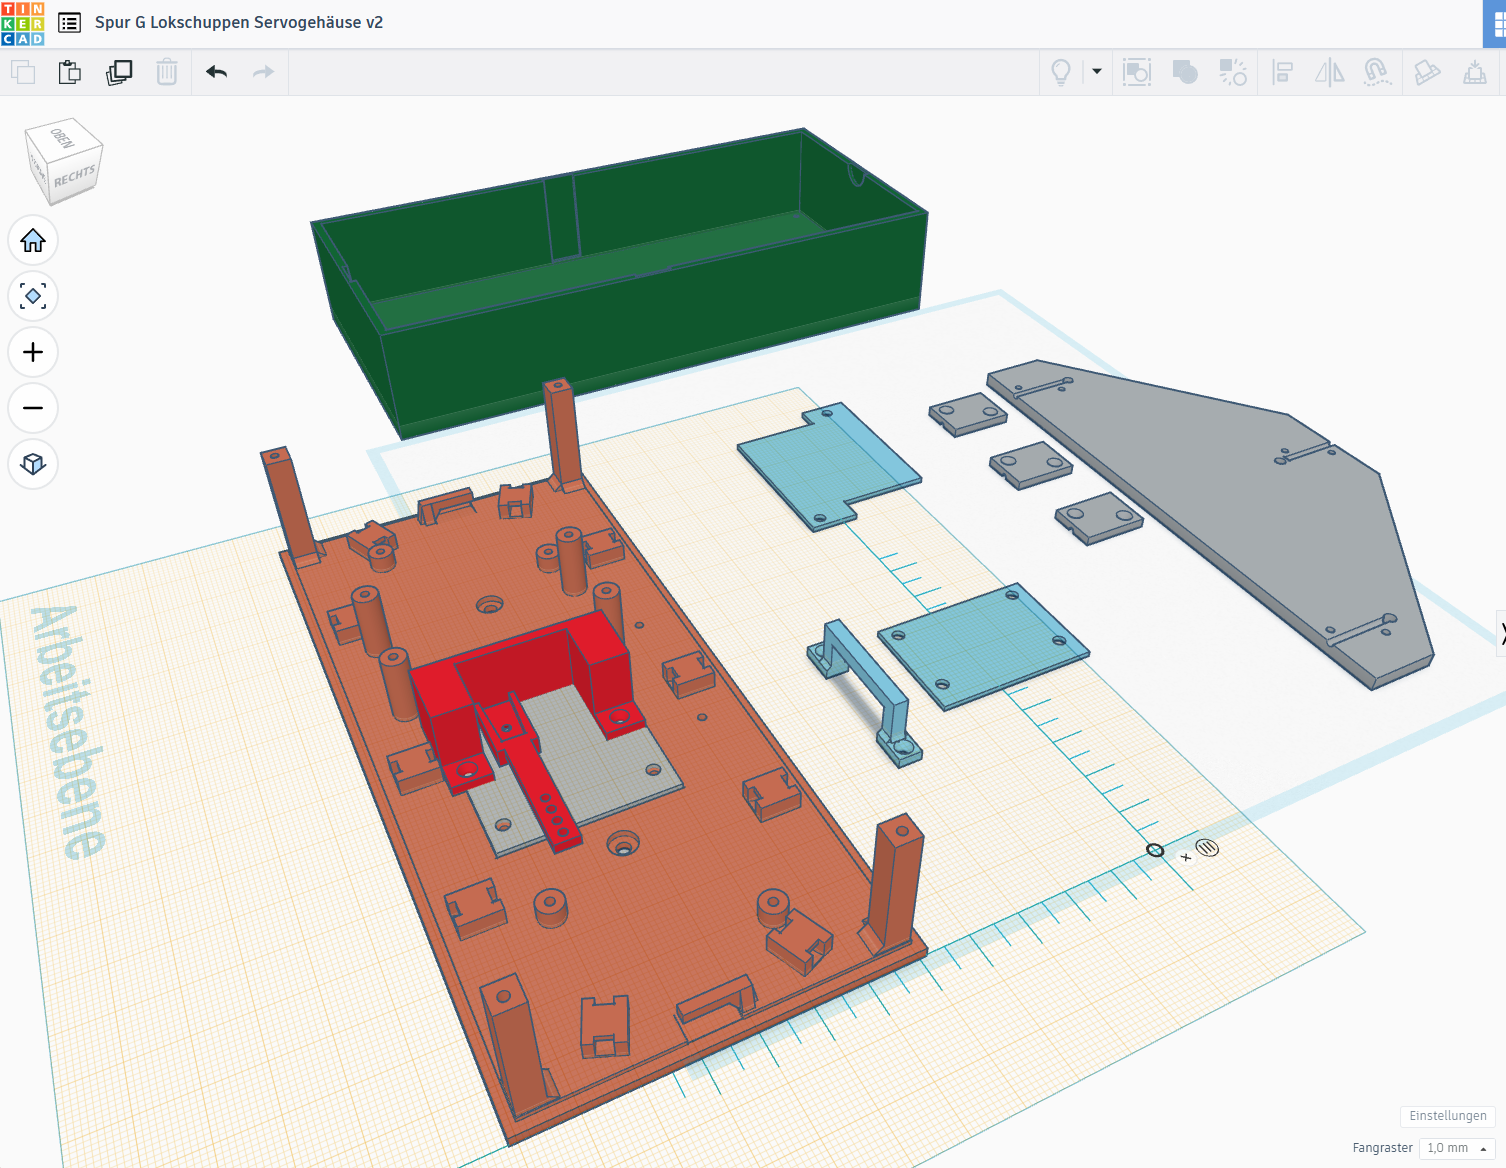The height and width of the screenshot is (1168, 1506).
Task: Fit all objects in view
Action: (33, 297)
